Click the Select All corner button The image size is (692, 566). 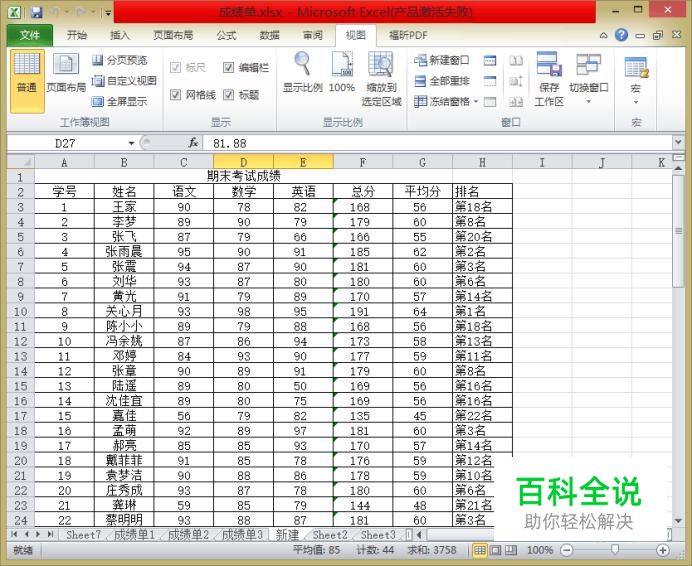click(x=21, y=162)
